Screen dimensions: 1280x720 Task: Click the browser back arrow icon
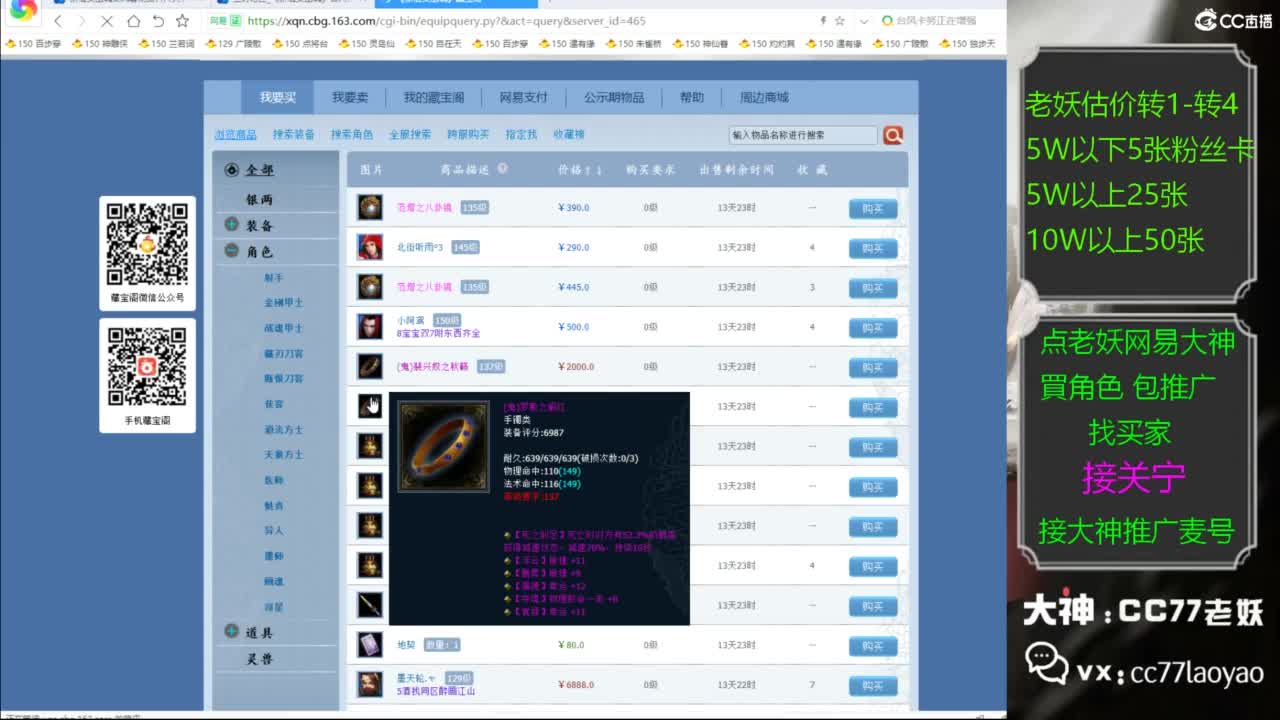[x=57, y=21]
